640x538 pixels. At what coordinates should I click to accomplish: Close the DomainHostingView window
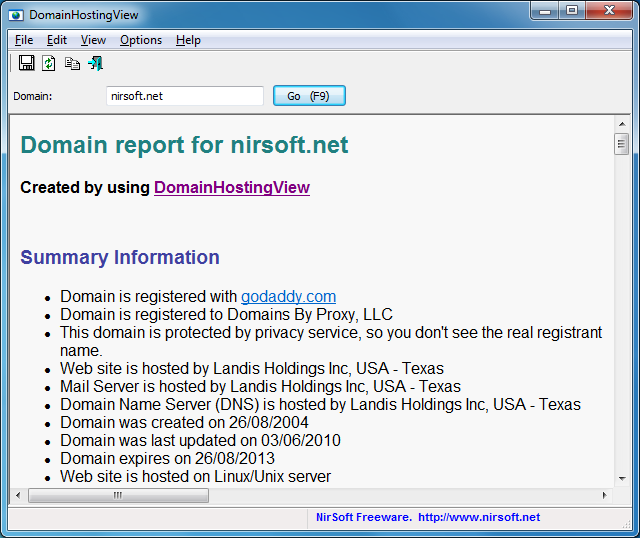coord(609,11)
